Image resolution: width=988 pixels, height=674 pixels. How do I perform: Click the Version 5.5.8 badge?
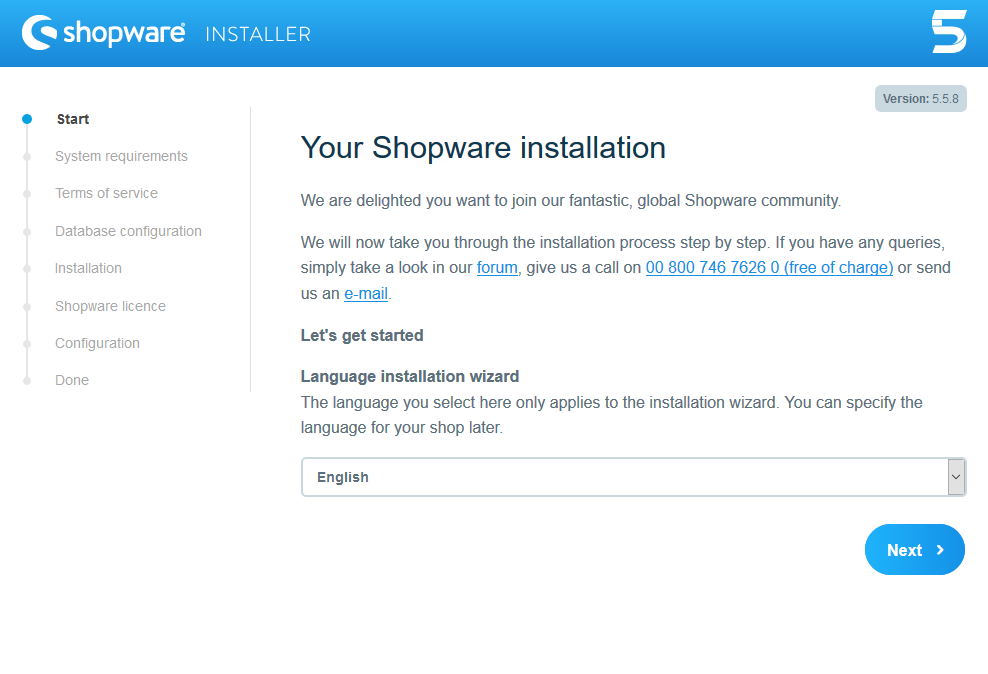[920, 99]
